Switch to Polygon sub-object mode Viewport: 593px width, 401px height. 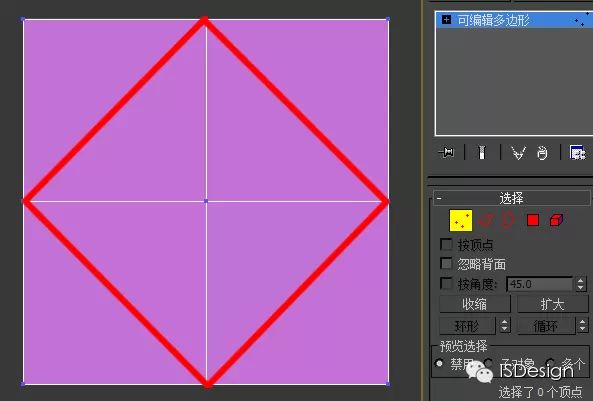point(533,220)
